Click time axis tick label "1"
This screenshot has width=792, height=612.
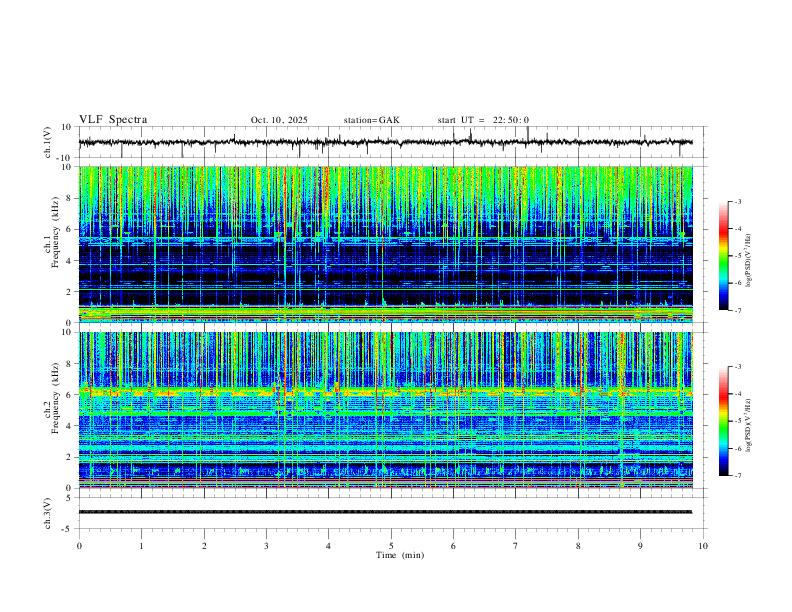click(141, 546)
